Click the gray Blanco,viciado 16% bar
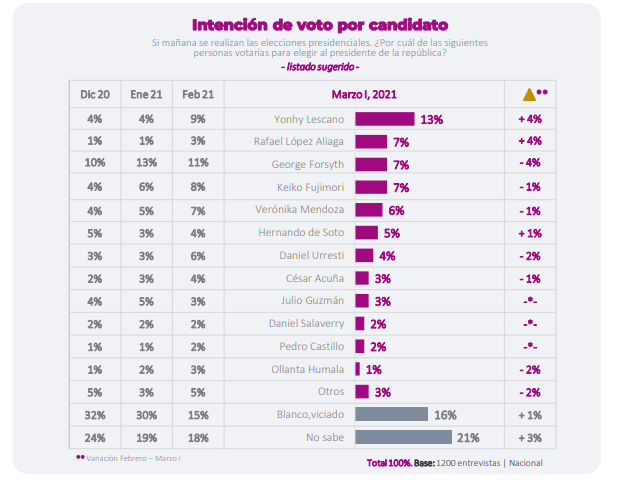 391,414
